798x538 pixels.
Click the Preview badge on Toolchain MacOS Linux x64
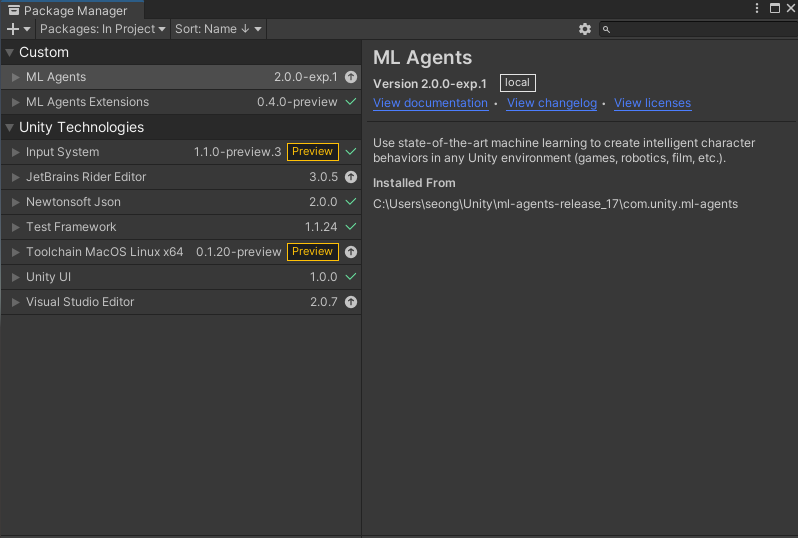[312, 251]
